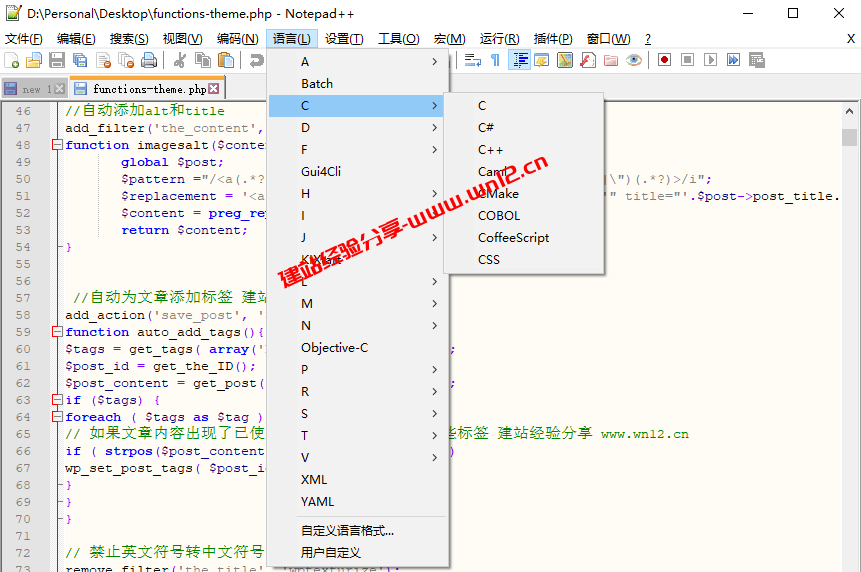Select CSS language from submenu
861x572 pixels.
tap(524, 260)
